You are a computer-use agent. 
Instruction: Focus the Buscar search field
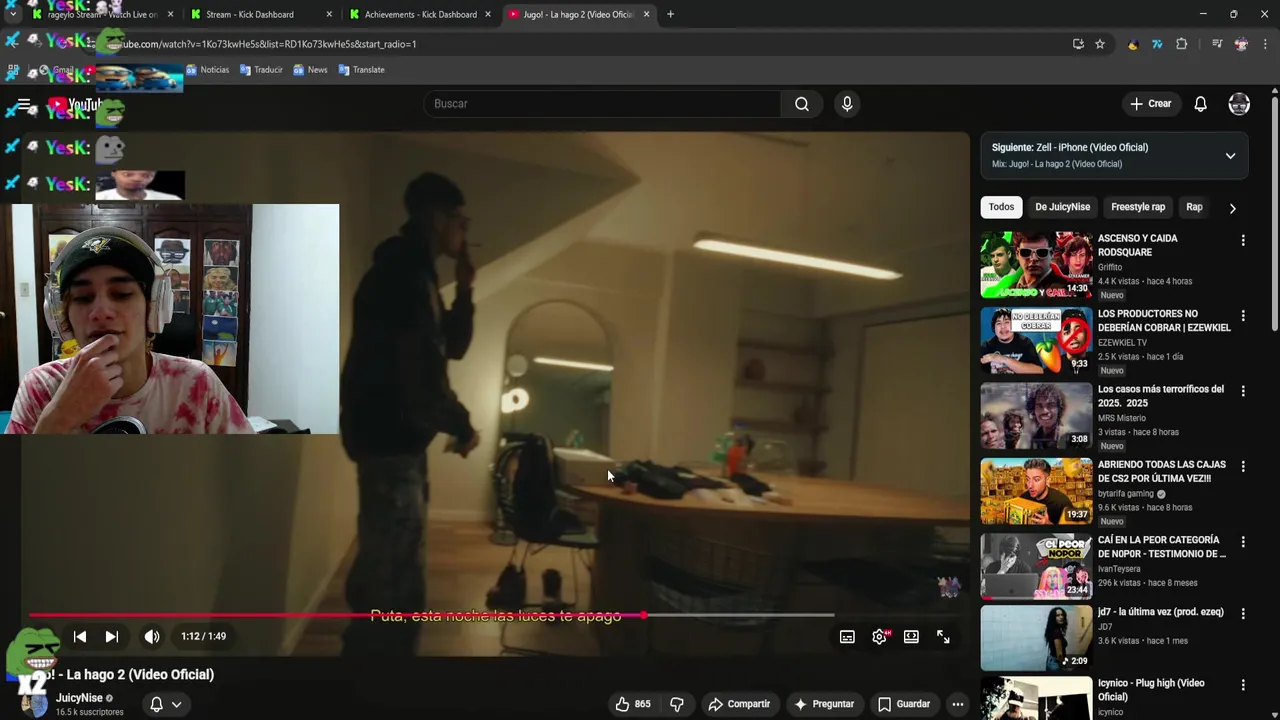[x=603, y=104]
